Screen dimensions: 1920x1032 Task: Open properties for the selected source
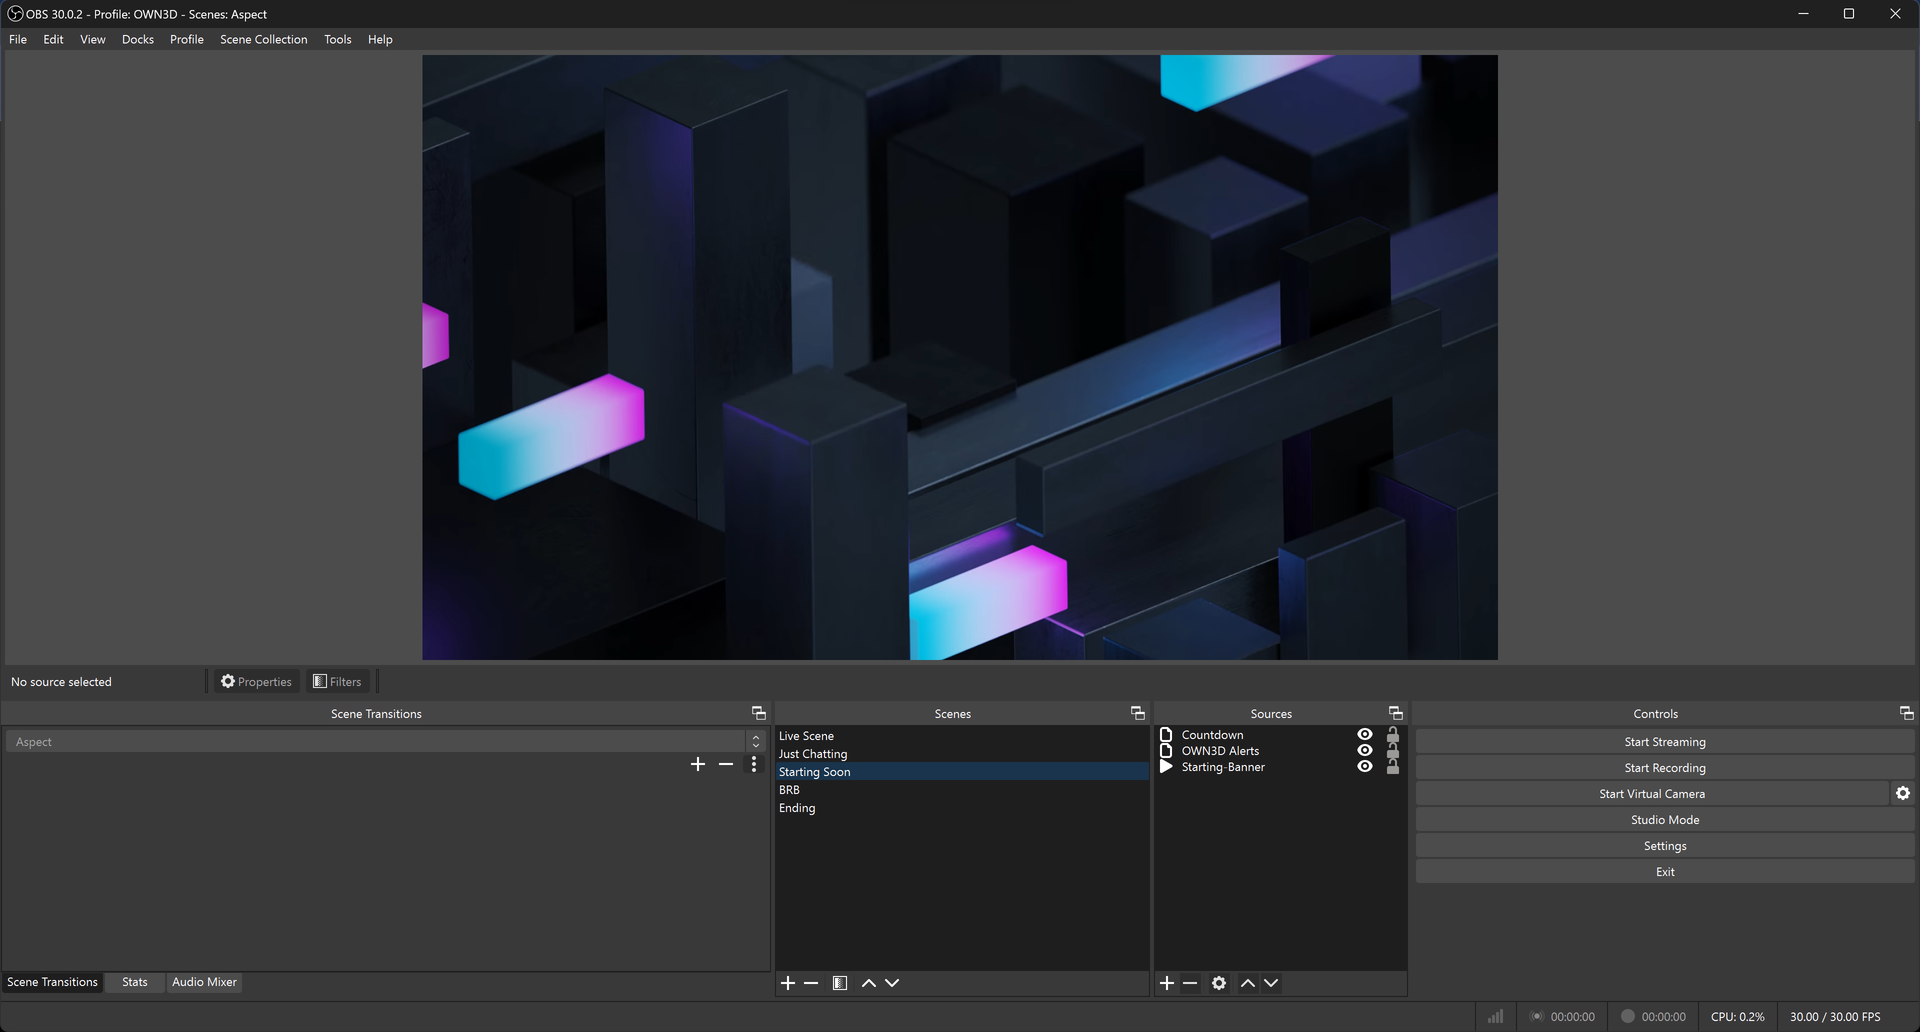(x=256, y=681)
